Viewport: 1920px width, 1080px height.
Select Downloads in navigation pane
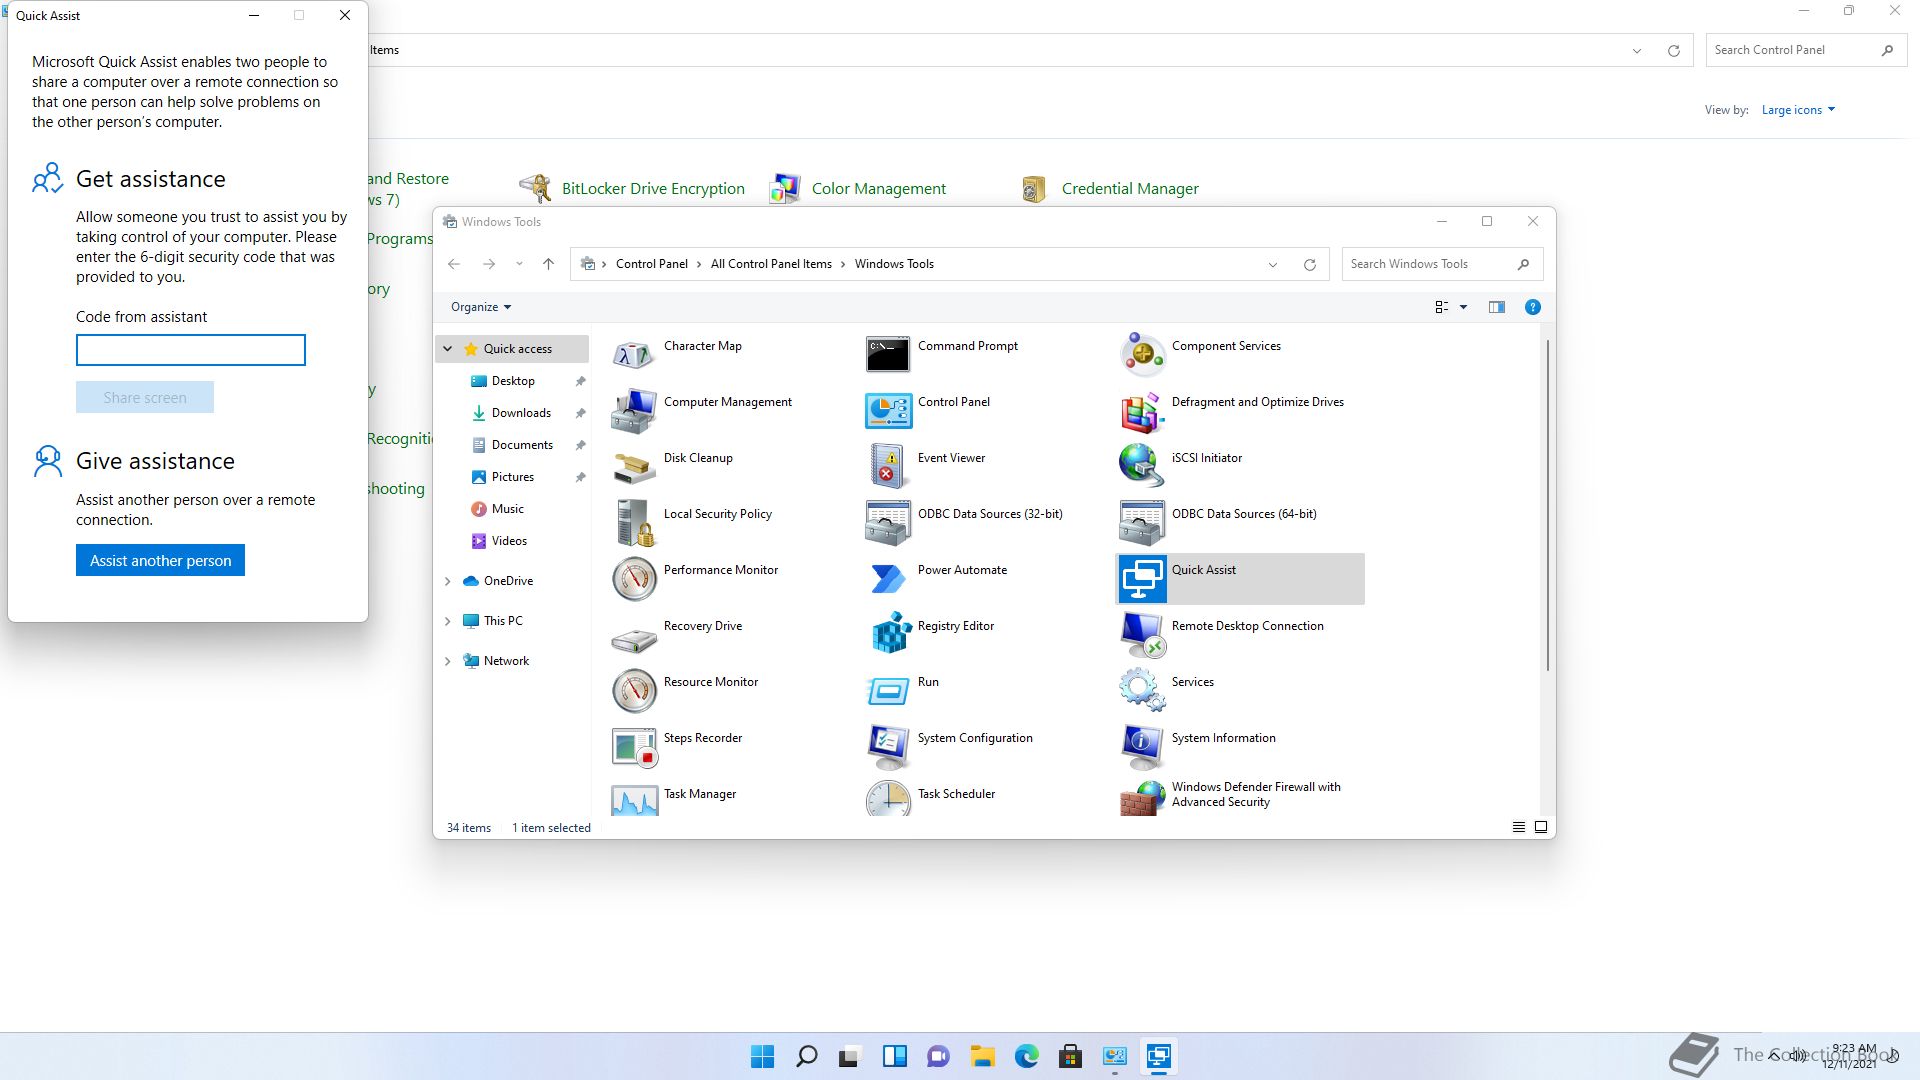click(x=522, y=413)
